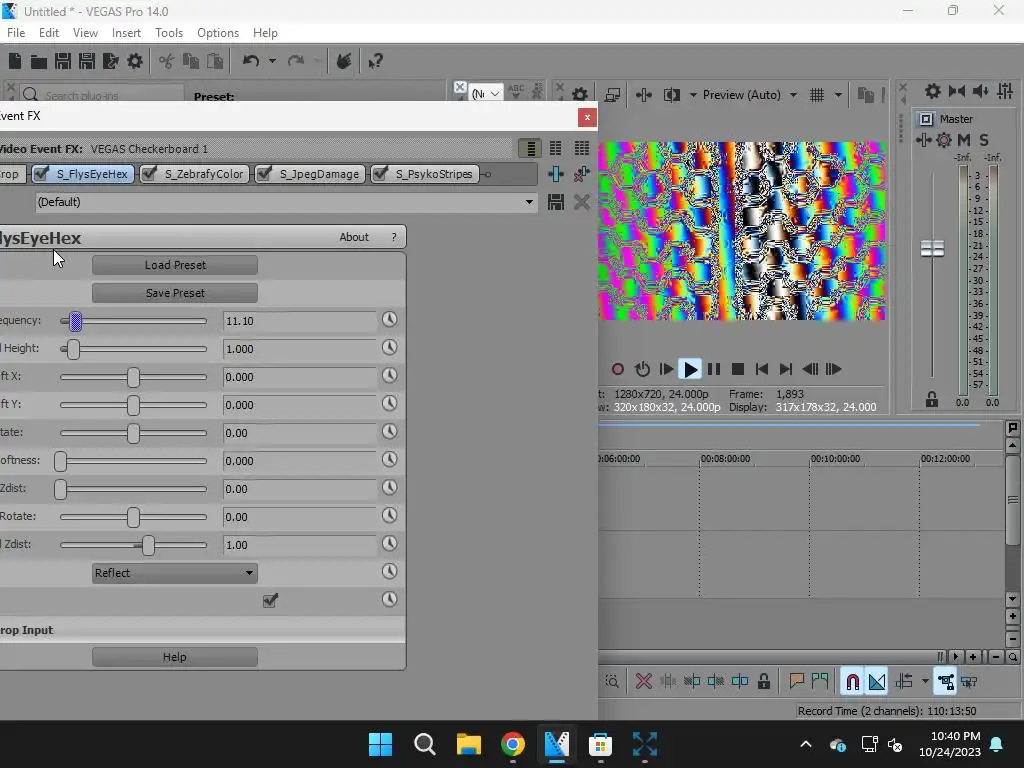Screen dimensions: 1024x768
Task: Open preview Project Video Properties gear
Action: (x=579, y=95)
